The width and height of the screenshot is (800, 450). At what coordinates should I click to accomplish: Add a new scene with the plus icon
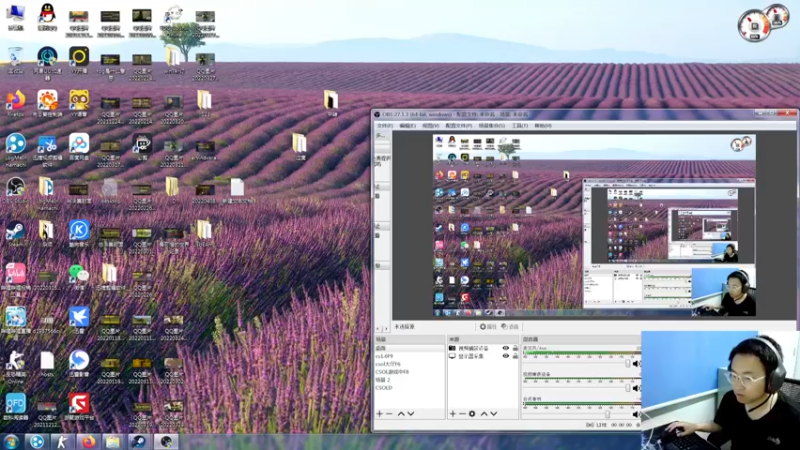[380, 414]
